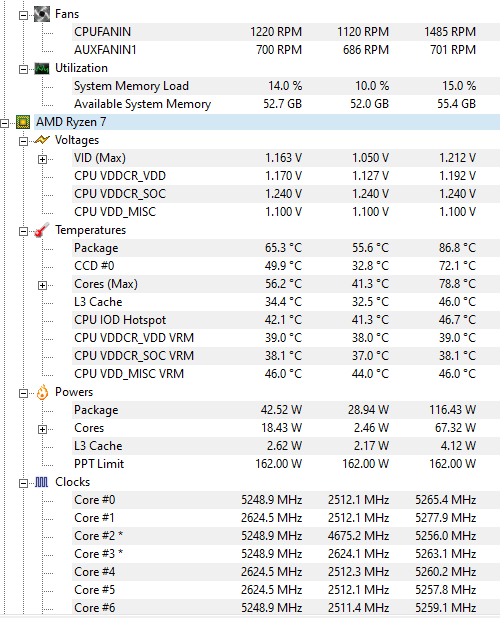
Task: Select the CPUFANIN row
Action: [286, 32]
